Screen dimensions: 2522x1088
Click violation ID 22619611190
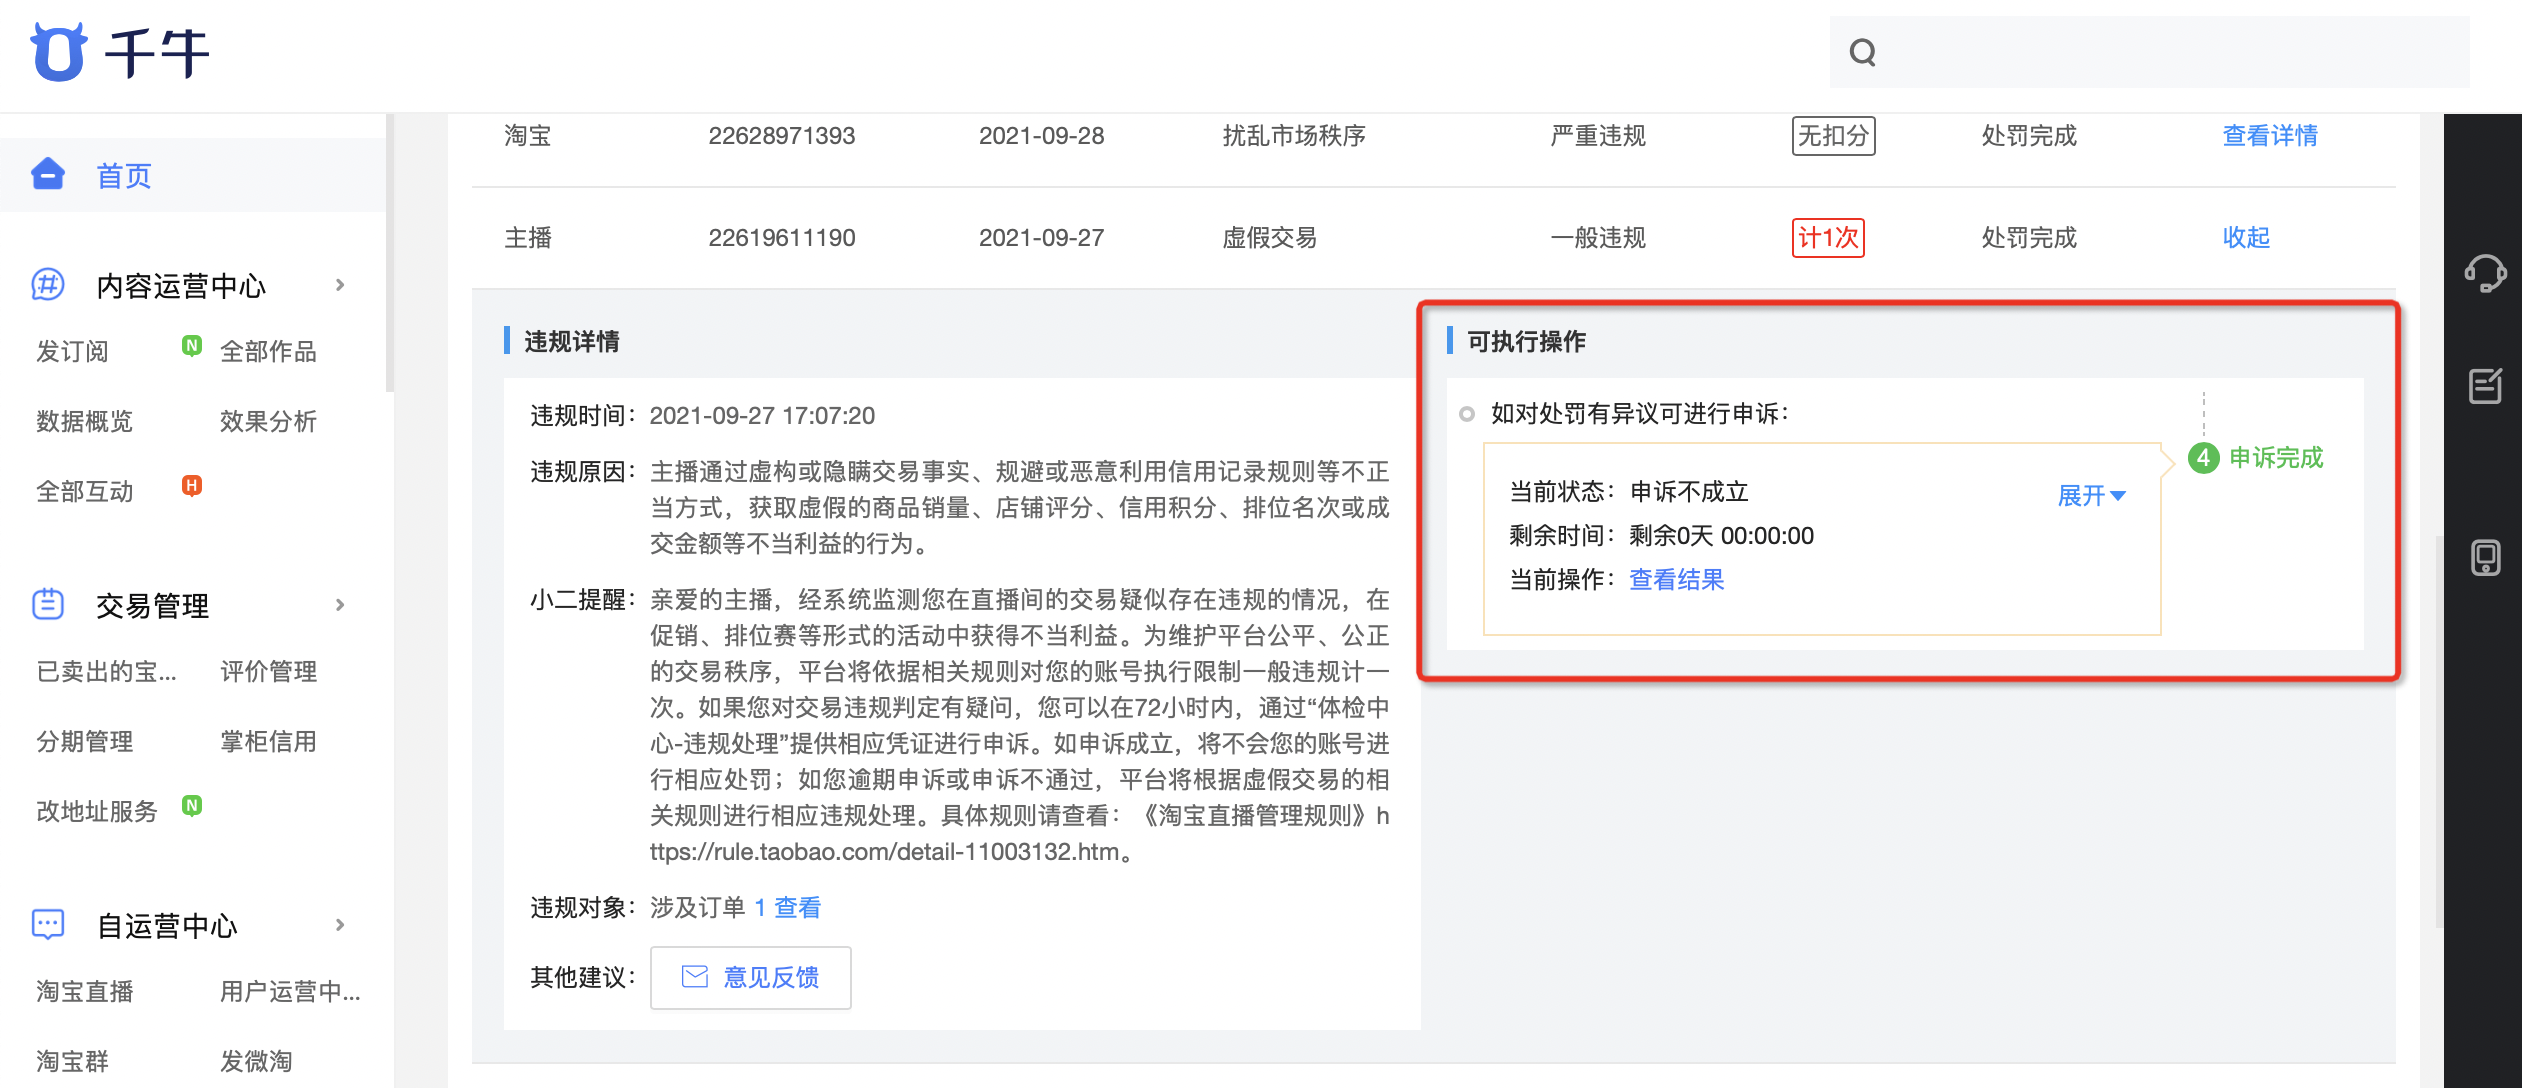pos(781,238)
